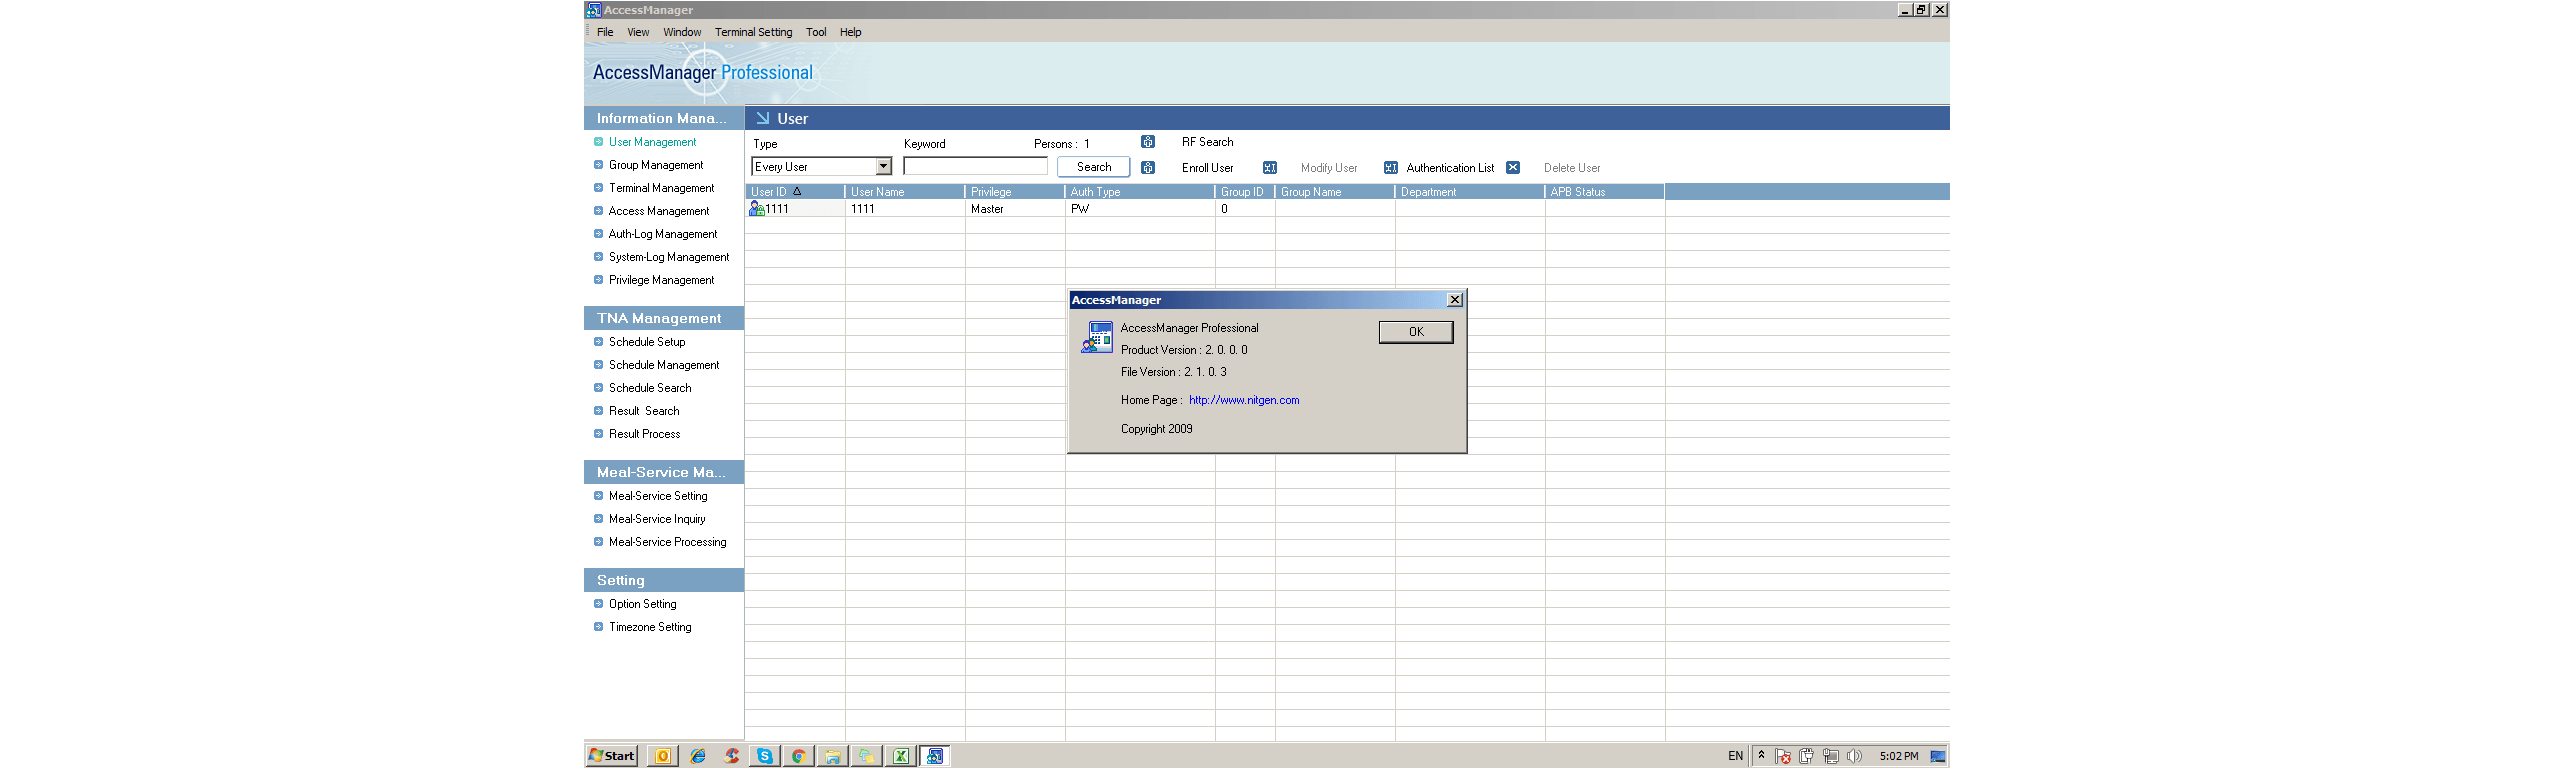Open Result Search

[644, 411]
